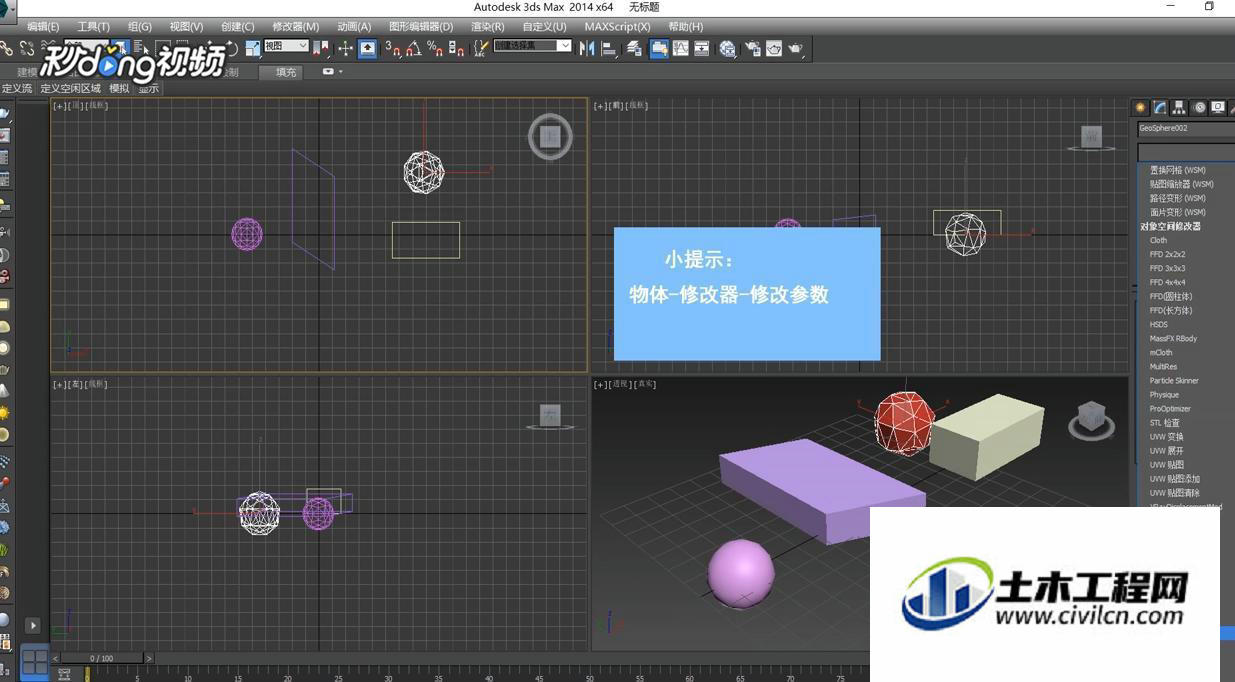Click the Unlink Selection tool
The image size is (1235, 682).
pos(27,47)
